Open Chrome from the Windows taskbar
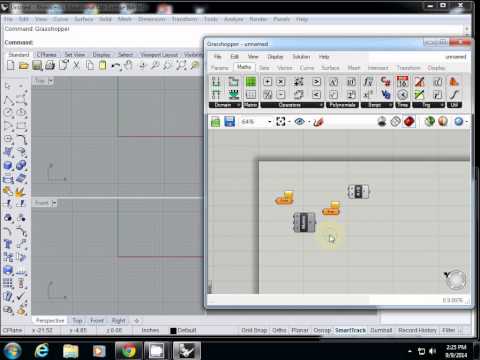Image resolution: width=480 pixels, height=360 pixels. pos(128,351)
